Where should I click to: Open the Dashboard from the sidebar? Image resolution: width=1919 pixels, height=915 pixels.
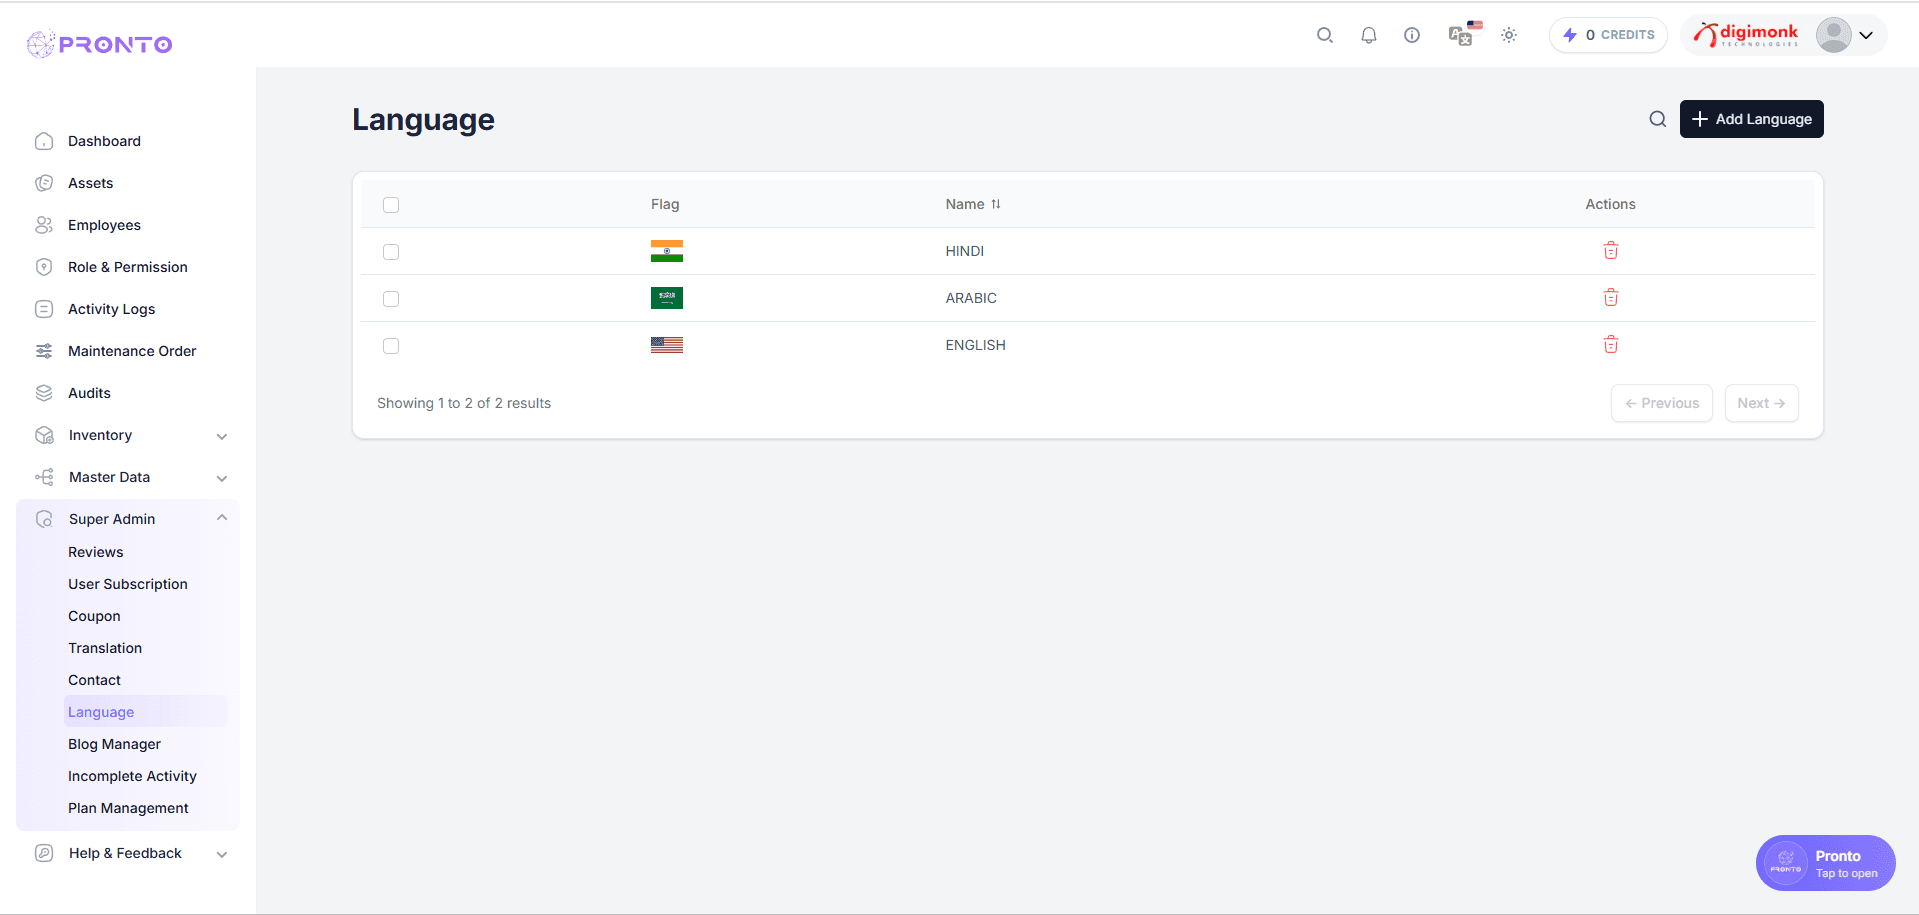pyautogui.click(x=103, y=141)
